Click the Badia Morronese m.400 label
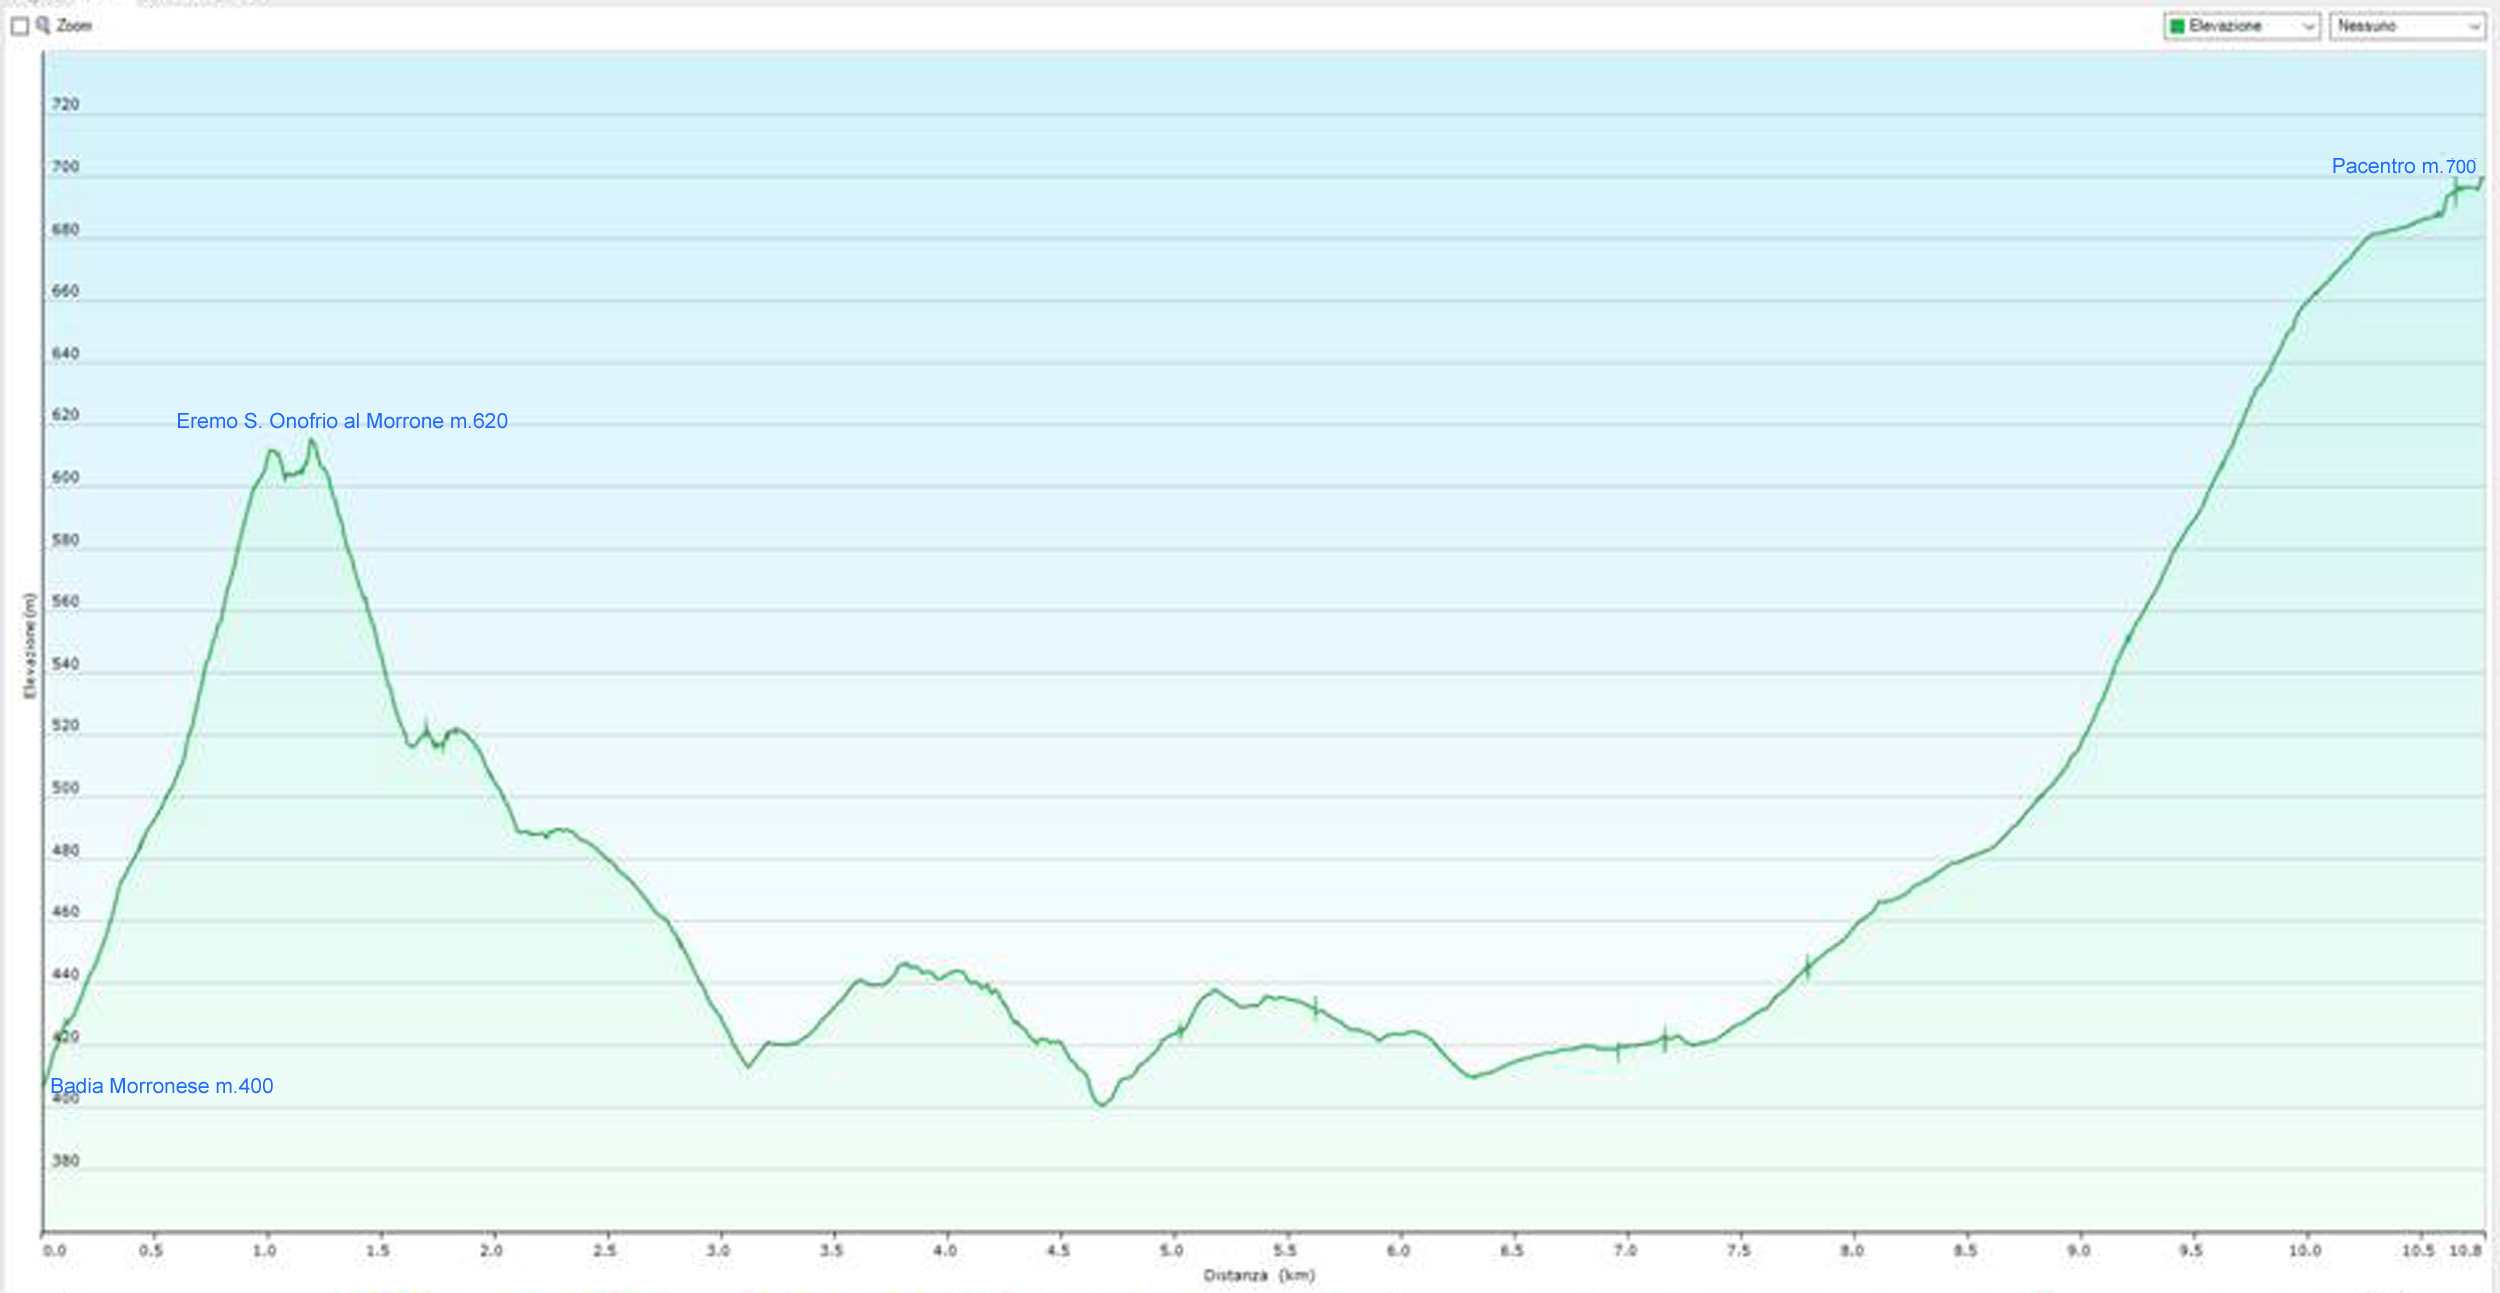This screenshot has width=2500, height=1293. [x=161, y=1086]
